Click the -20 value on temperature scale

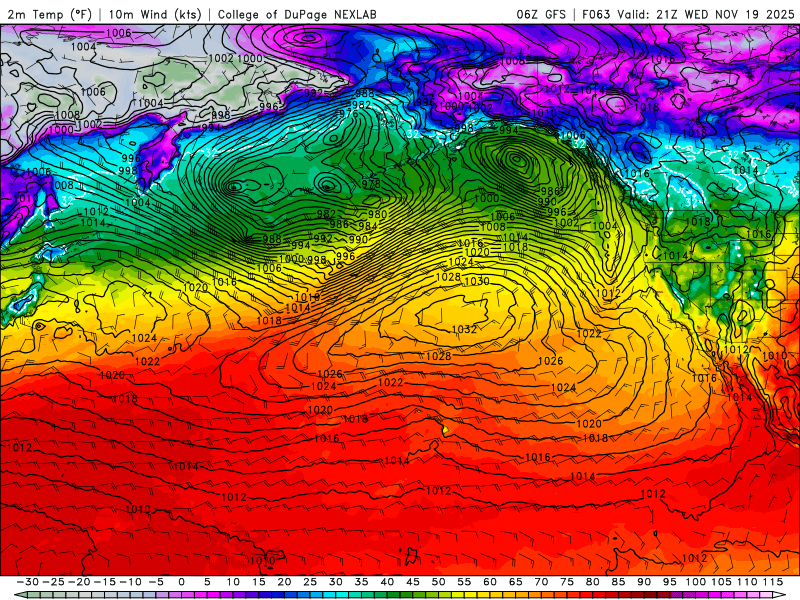[79, 582]
